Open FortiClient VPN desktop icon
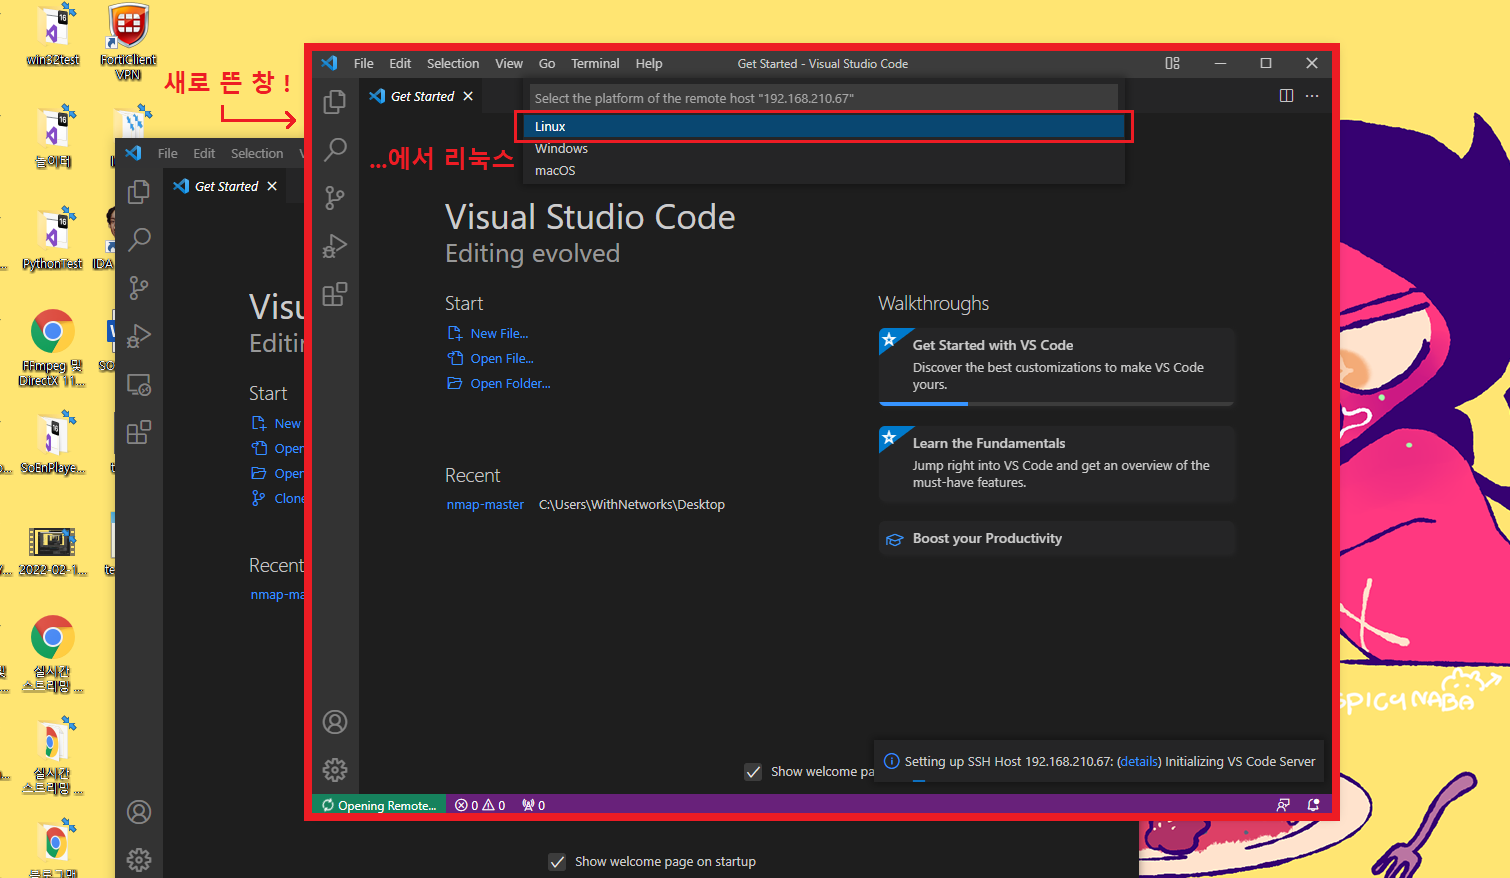The width and height of the screenshot is (1510, 878). [128, 42]
